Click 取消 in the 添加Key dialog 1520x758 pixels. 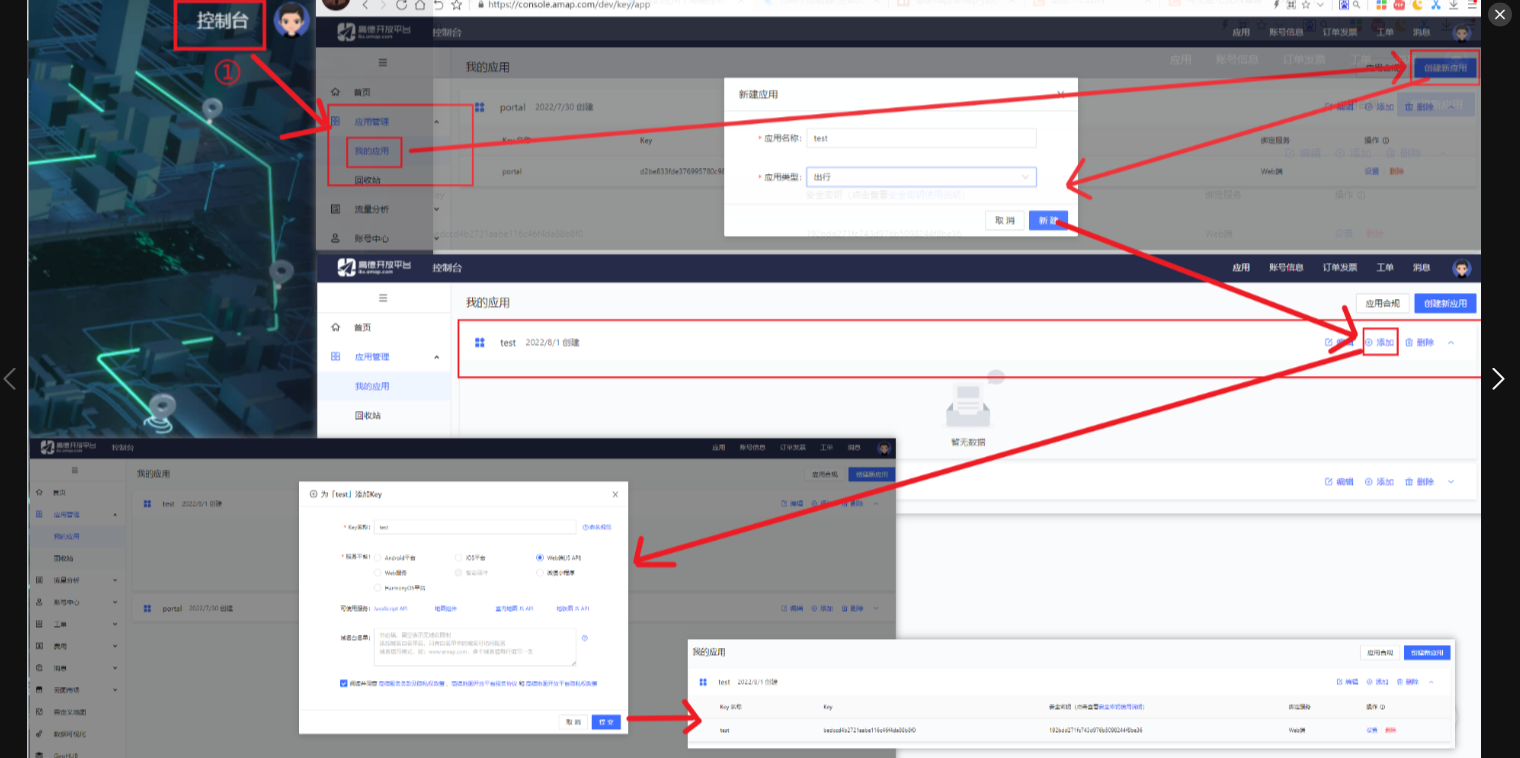[x=574, y=721]
